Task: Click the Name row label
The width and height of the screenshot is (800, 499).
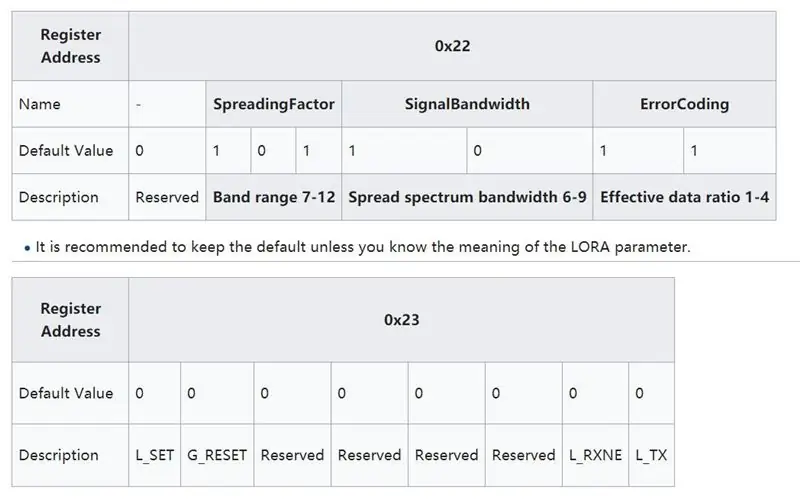Action: 70,104
